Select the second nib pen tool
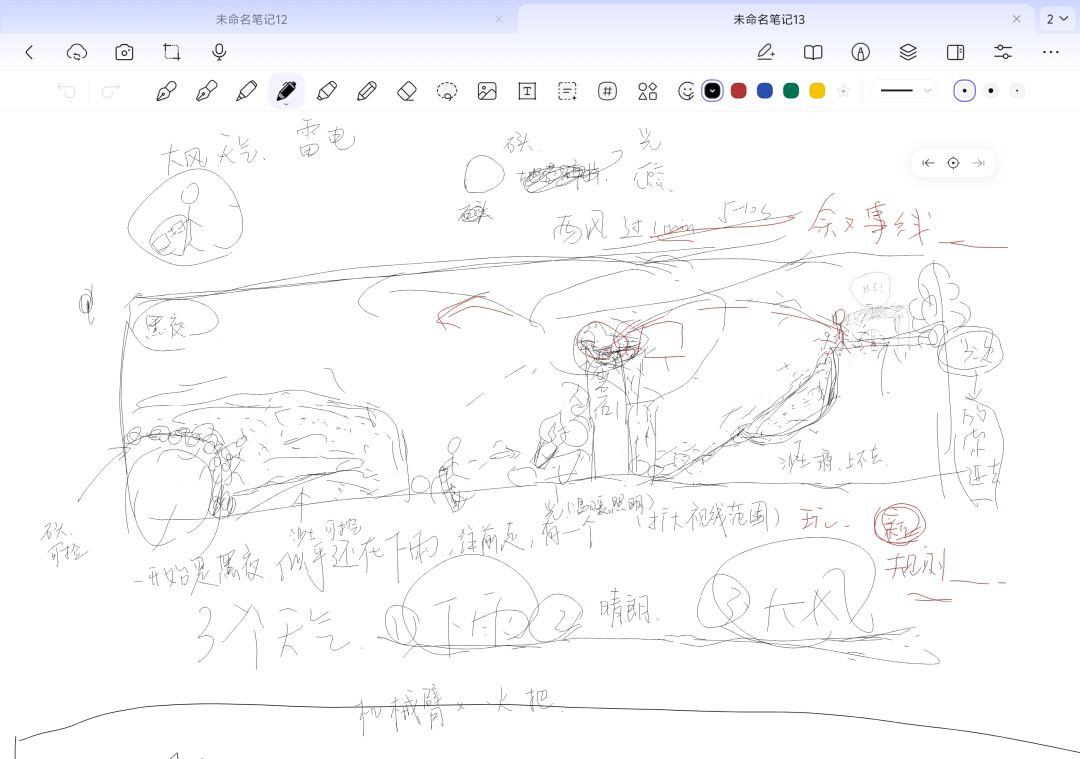 point(206,91)
